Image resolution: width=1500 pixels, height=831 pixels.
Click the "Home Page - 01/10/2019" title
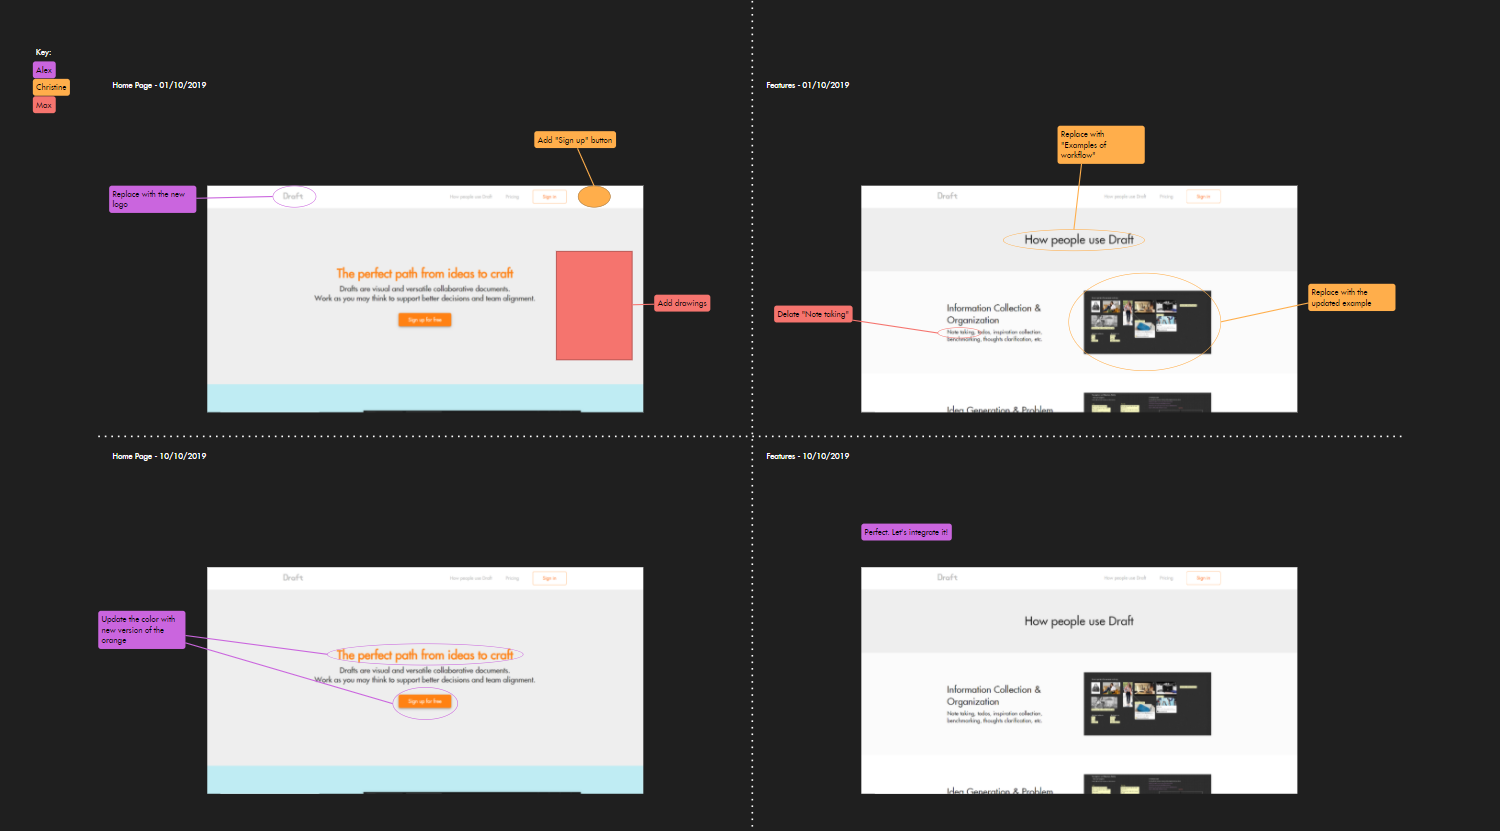pyautogui.click(x=159, y=85)
